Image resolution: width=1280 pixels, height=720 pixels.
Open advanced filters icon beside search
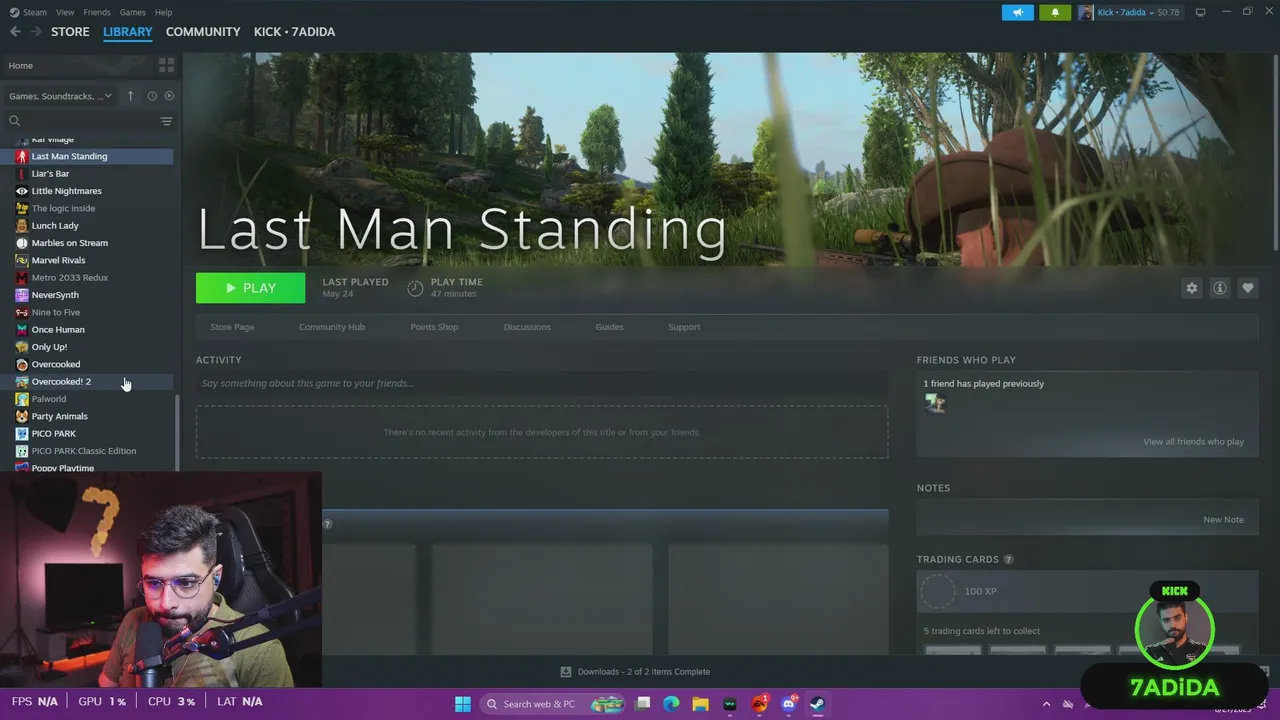(166, 121)
